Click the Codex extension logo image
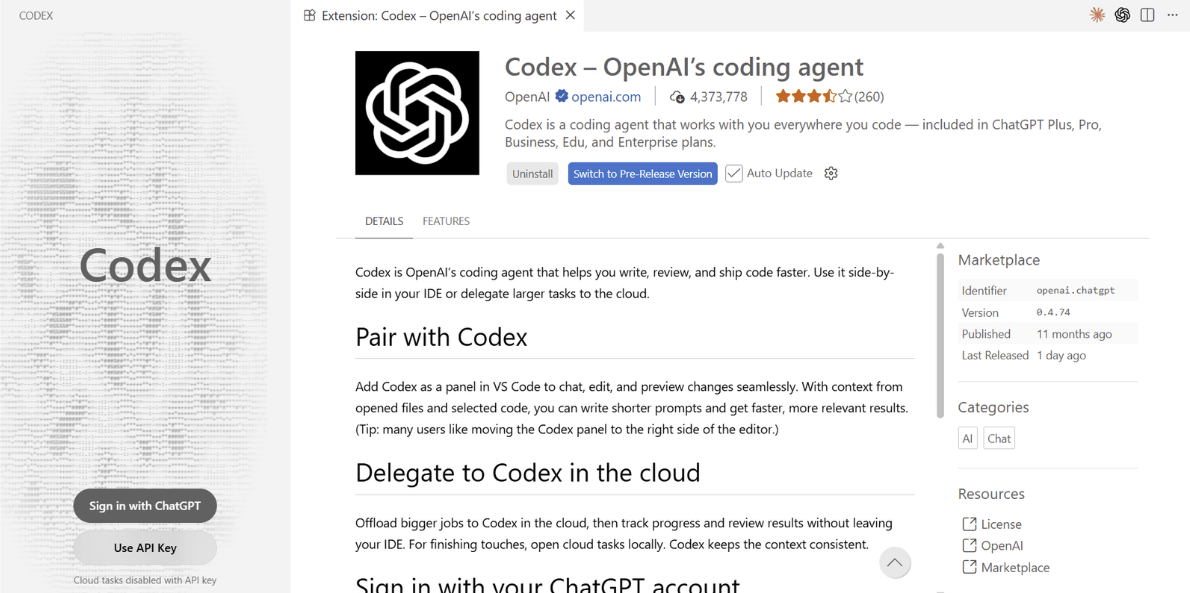1190x593 pixels. [417, 113]
